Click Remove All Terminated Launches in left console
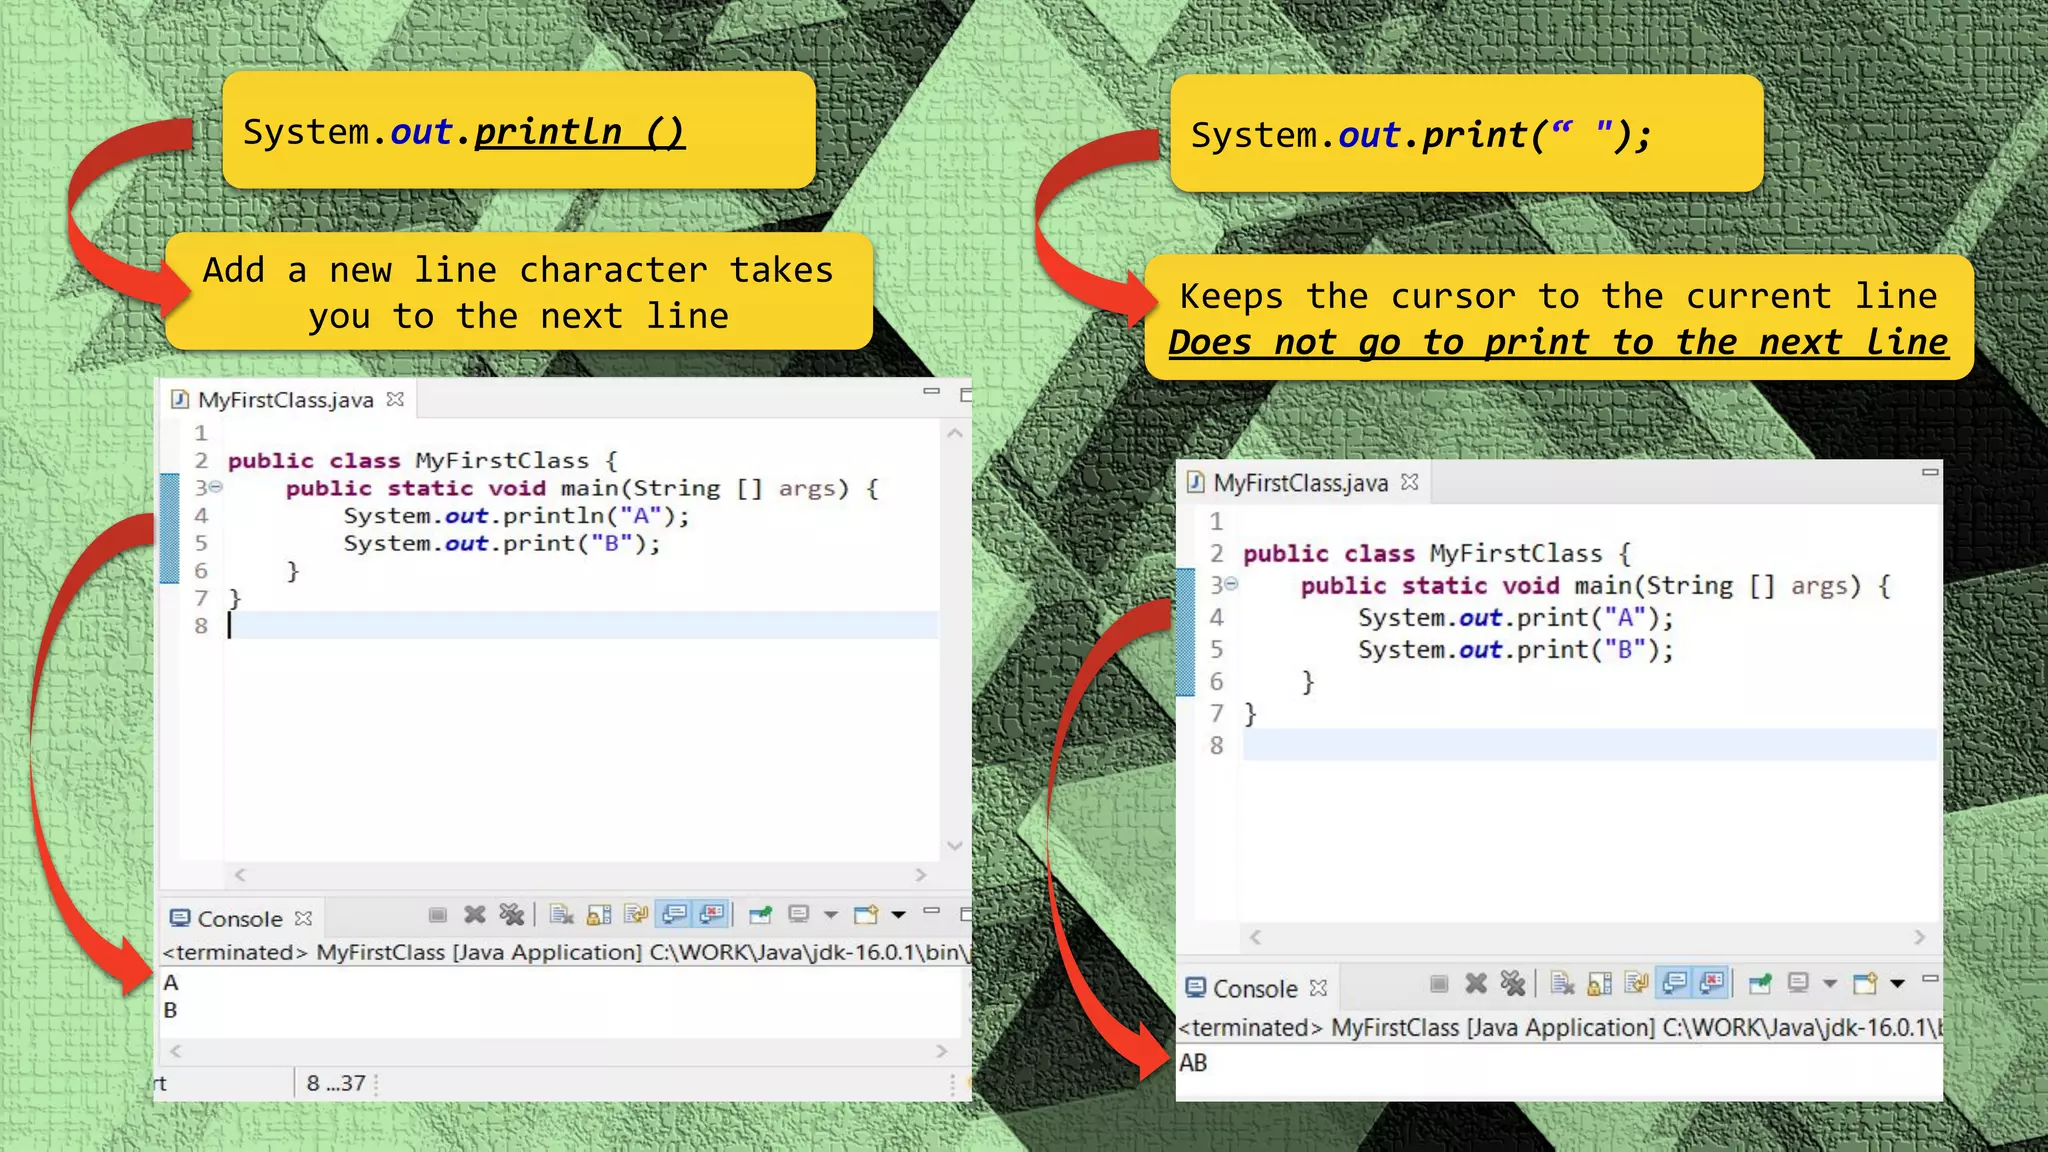Viewport: 2048px width, 1152px height. (x=512, y=914)
